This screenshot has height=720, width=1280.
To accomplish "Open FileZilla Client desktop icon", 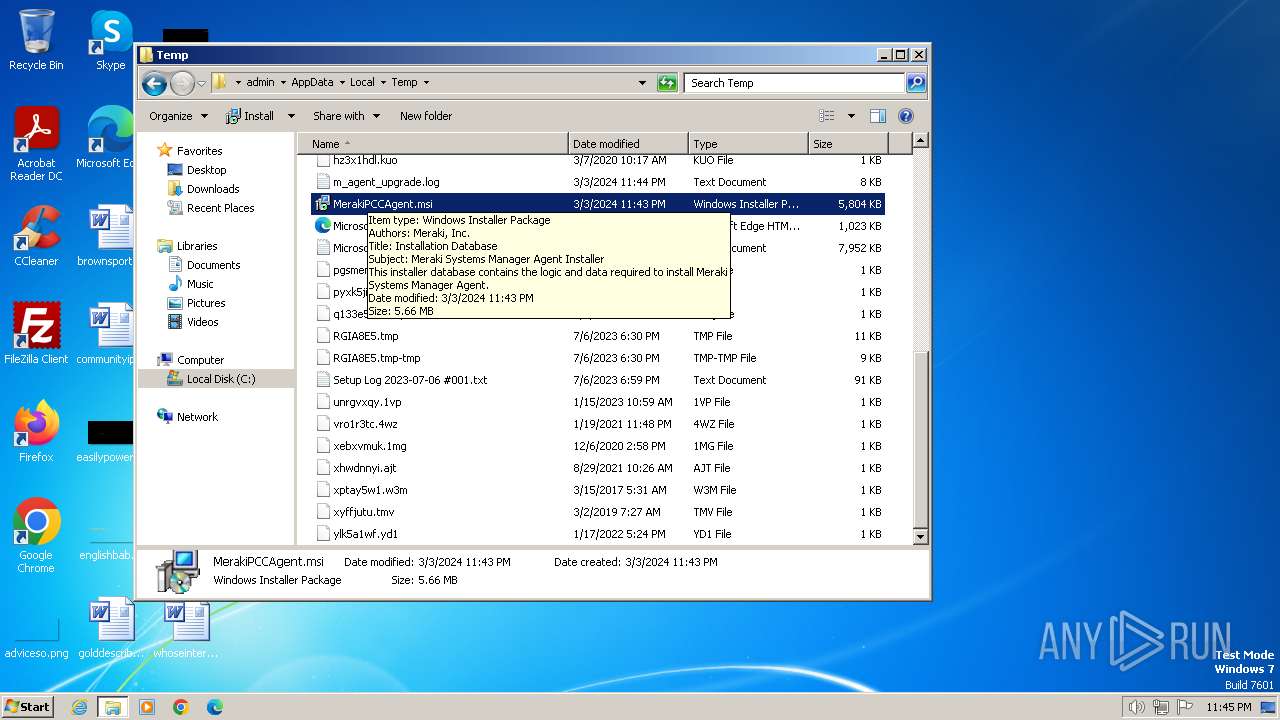I will tap(36, 333).
